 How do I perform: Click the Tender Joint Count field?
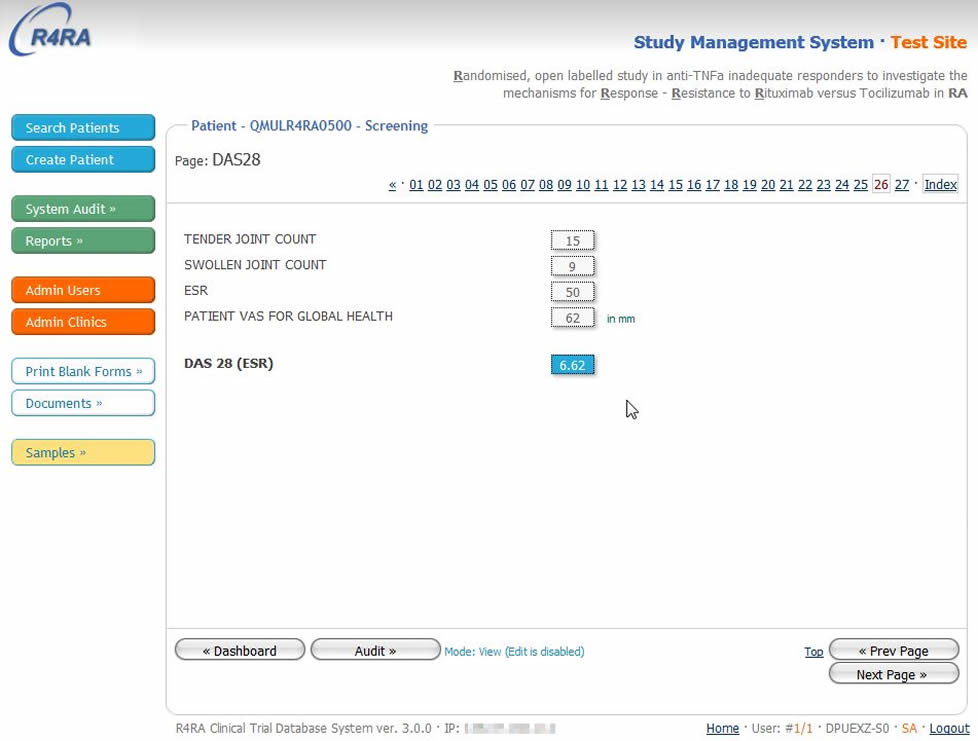(572, 241)
